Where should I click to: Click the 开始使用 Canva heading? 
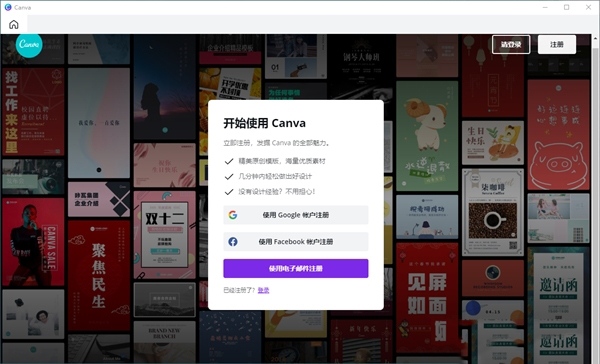[x=264, y=123]
